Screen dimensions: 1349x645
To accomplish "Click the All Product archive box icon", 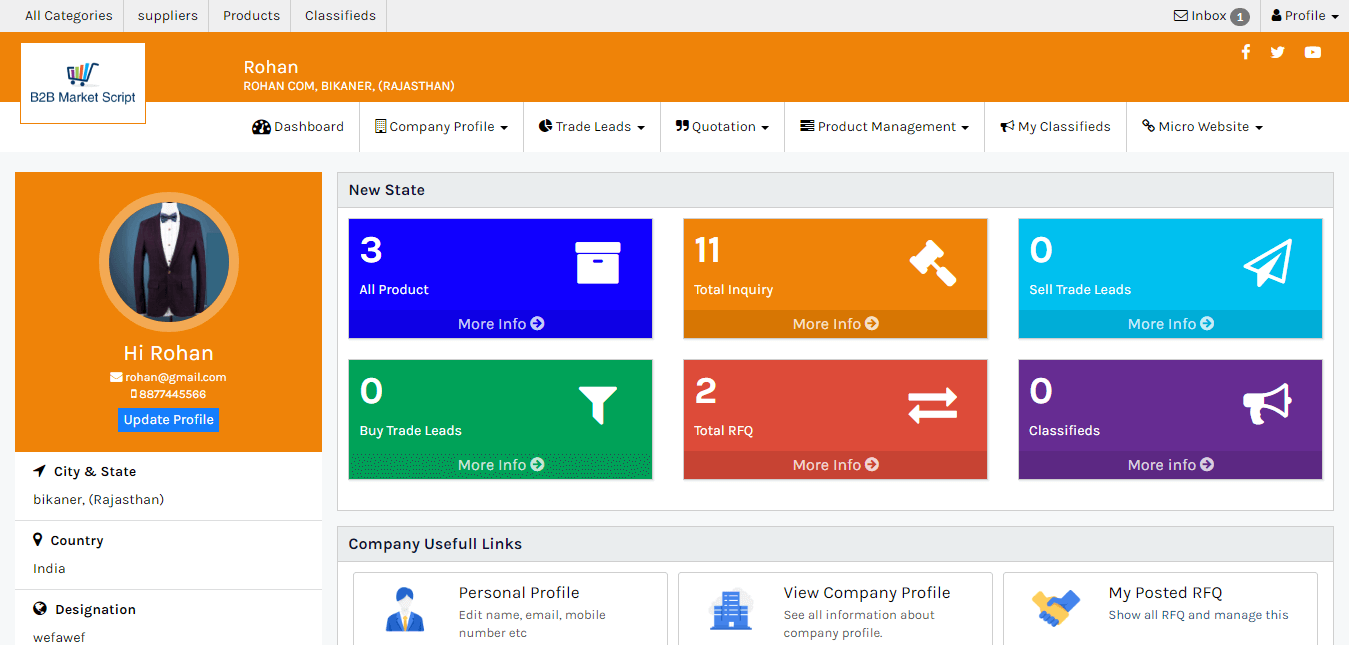I will [x=597, y=263].
